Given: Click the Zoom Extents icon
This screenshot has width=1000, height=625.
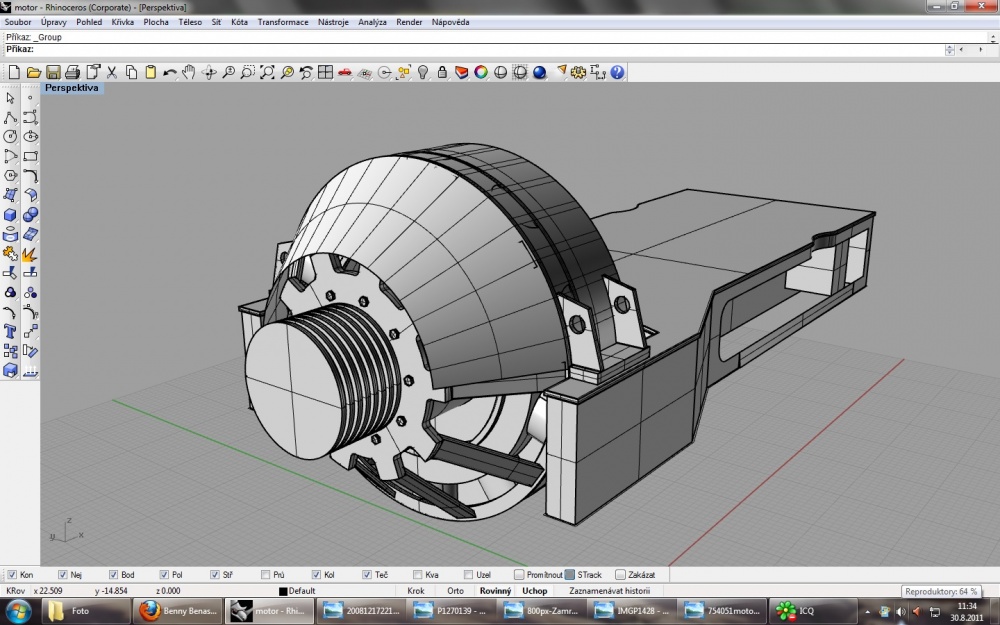Looking at the screenshot, I should pyautogui.click(x=267, y=72).
